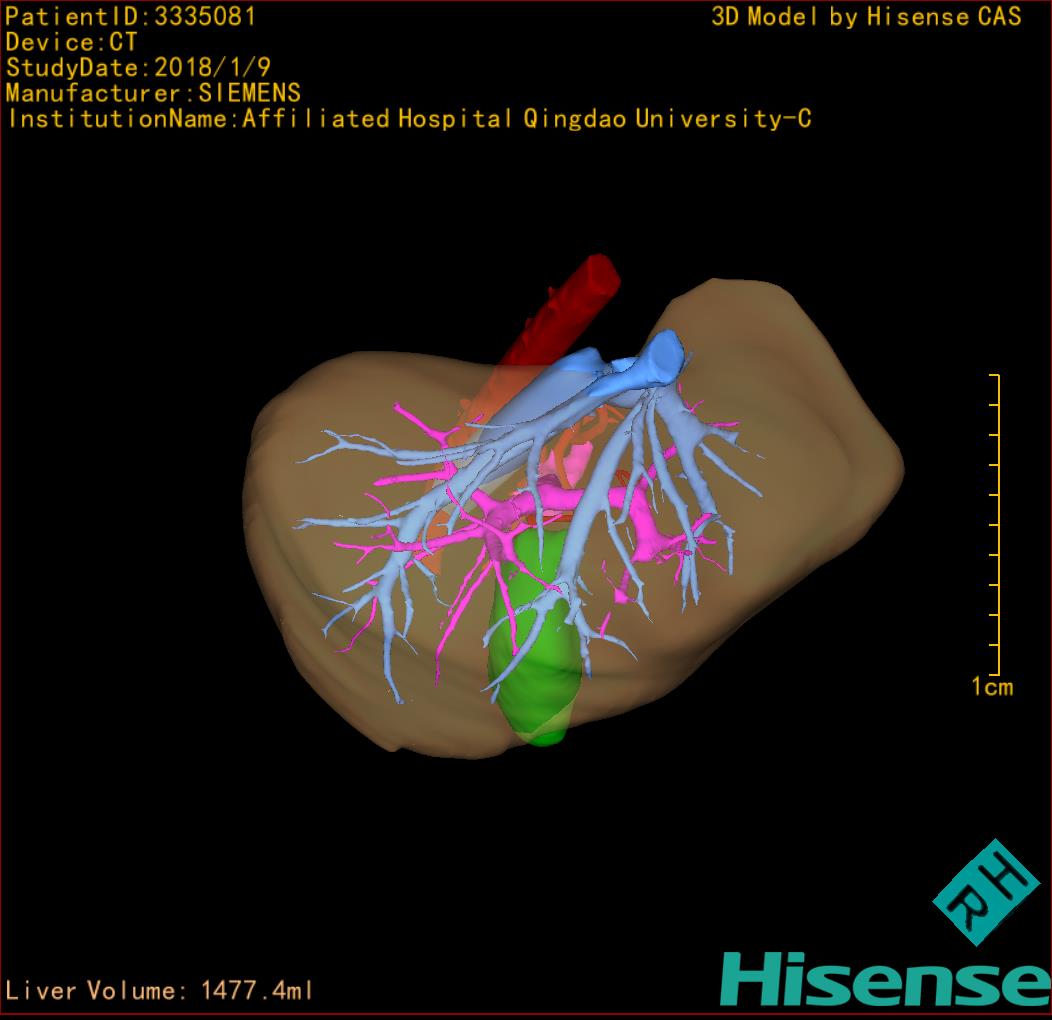Click the StudyDate:2018/1/9 text
1052x1020 pixels.
tap(138, 68)
